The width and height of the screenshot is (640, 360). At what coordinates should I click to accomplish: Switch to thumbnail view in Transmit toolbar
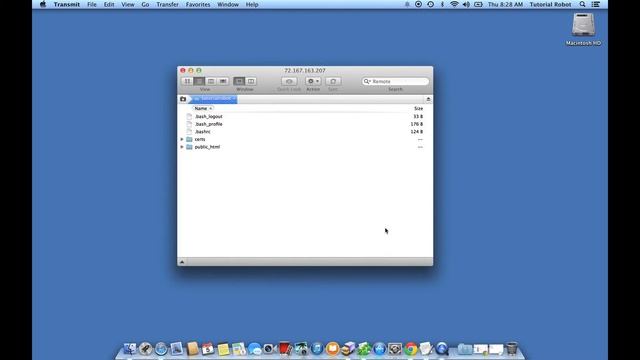(x=187, y=81)
